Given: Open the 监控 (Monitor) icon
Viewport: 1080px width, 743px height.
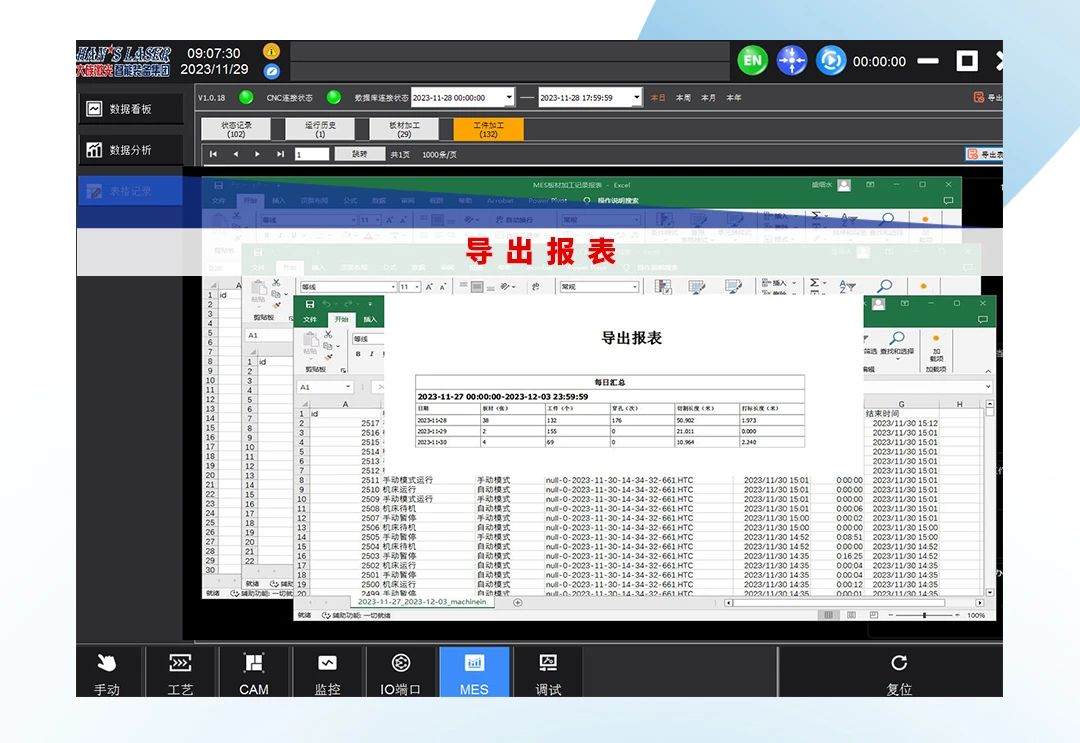Looking at the screenshot, I should pos(327,671).
